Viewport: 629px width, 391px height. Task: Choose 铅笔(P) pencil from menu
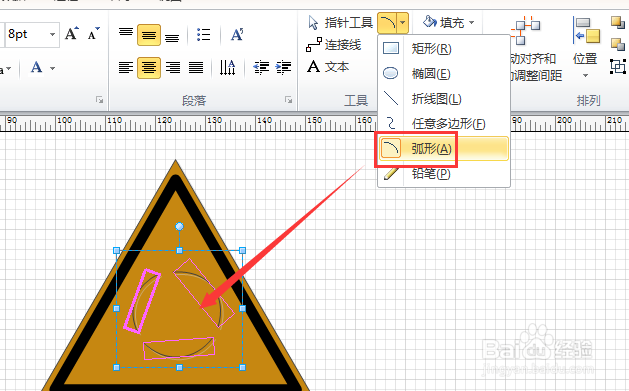(444, 174)
